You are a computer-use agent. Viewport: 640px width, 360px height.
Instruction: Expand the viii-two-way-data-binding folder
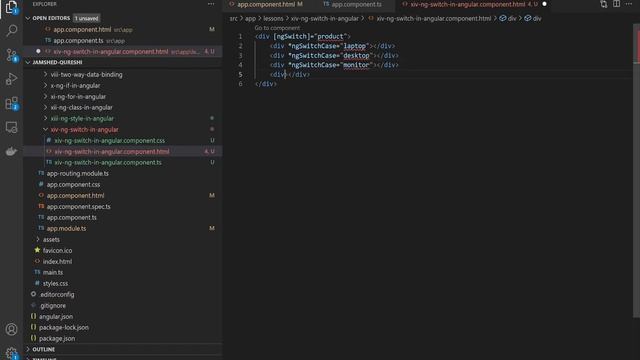point(86,75)
